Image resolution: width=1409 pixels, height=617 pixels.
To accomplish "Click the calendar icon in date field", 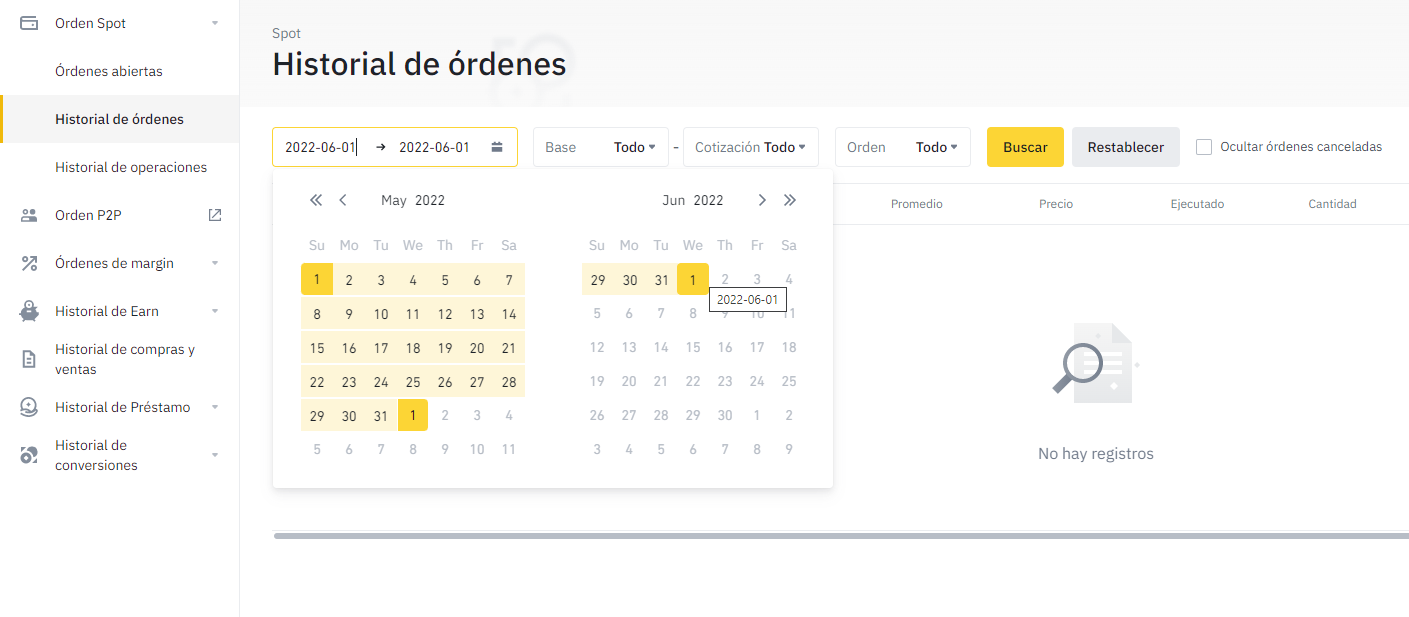I will [x=497, y=147].
